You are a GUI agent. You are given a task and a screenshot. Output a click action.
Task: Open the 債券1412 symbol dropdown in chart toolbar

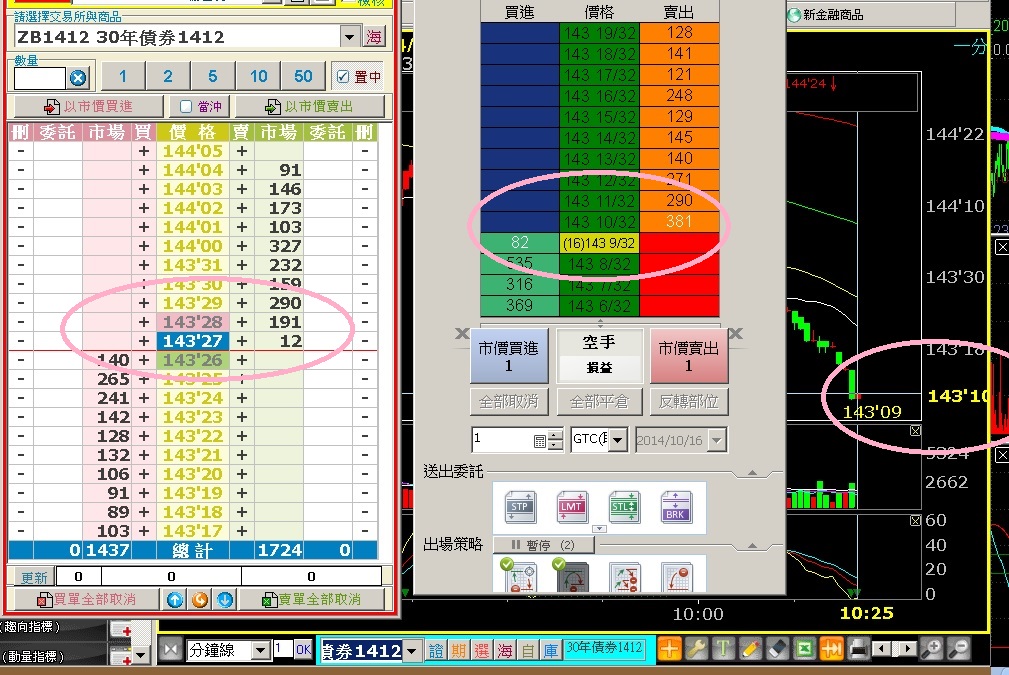coord(413,651)
